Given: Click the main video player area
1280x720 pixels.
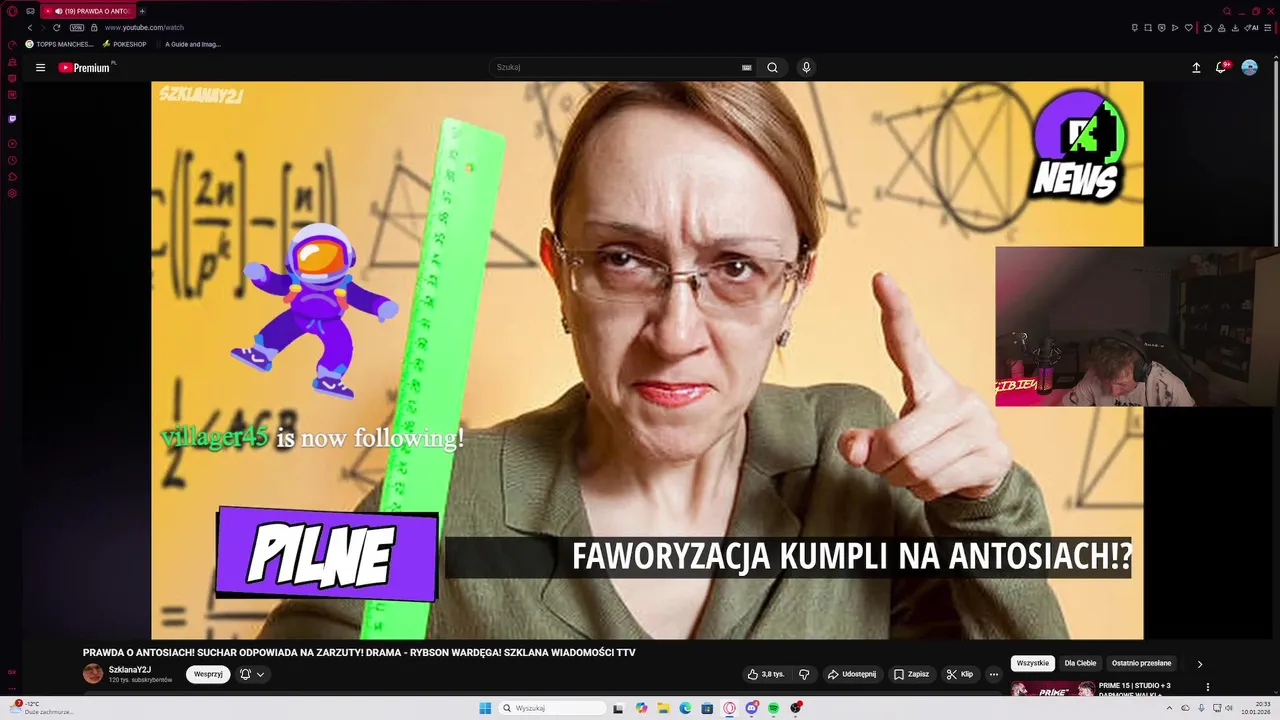Looking at the screenshot, I should click(x=647, y=360).
